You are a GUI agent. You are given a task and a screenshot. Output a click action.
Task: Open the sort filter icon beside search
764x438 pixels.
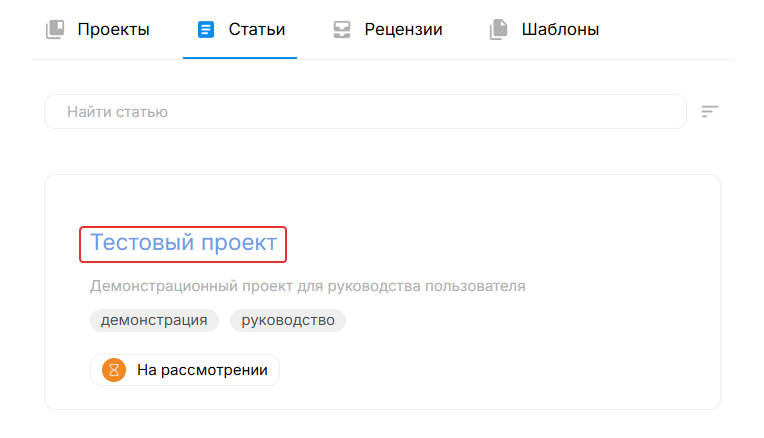click(x=709, y=112)
